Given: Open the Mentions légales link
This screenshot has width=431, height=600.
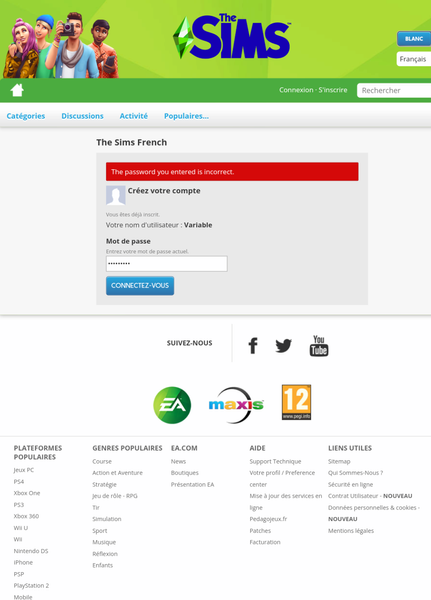Looking at the screenshot, I should pos(351,531).
